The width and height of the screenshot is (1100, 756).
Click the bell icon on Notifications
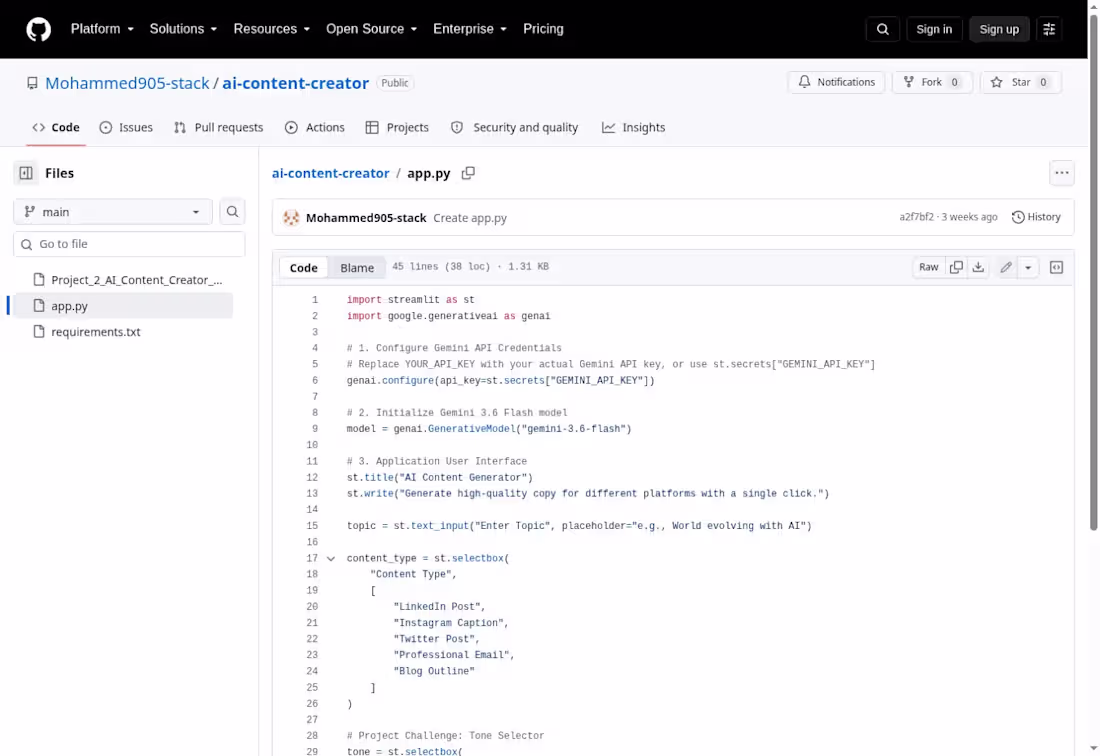coord(804,82)
